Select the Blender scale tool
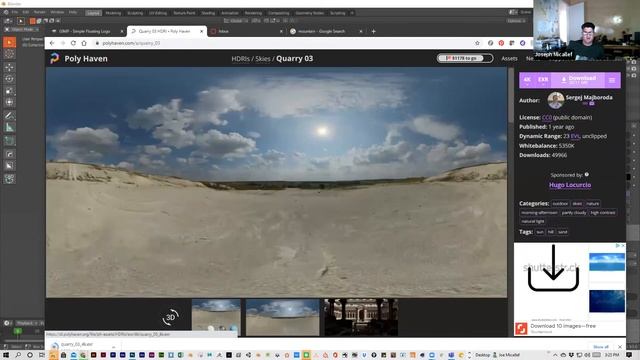The height and width of the screenshot is (360, 640). coord(9,91)
